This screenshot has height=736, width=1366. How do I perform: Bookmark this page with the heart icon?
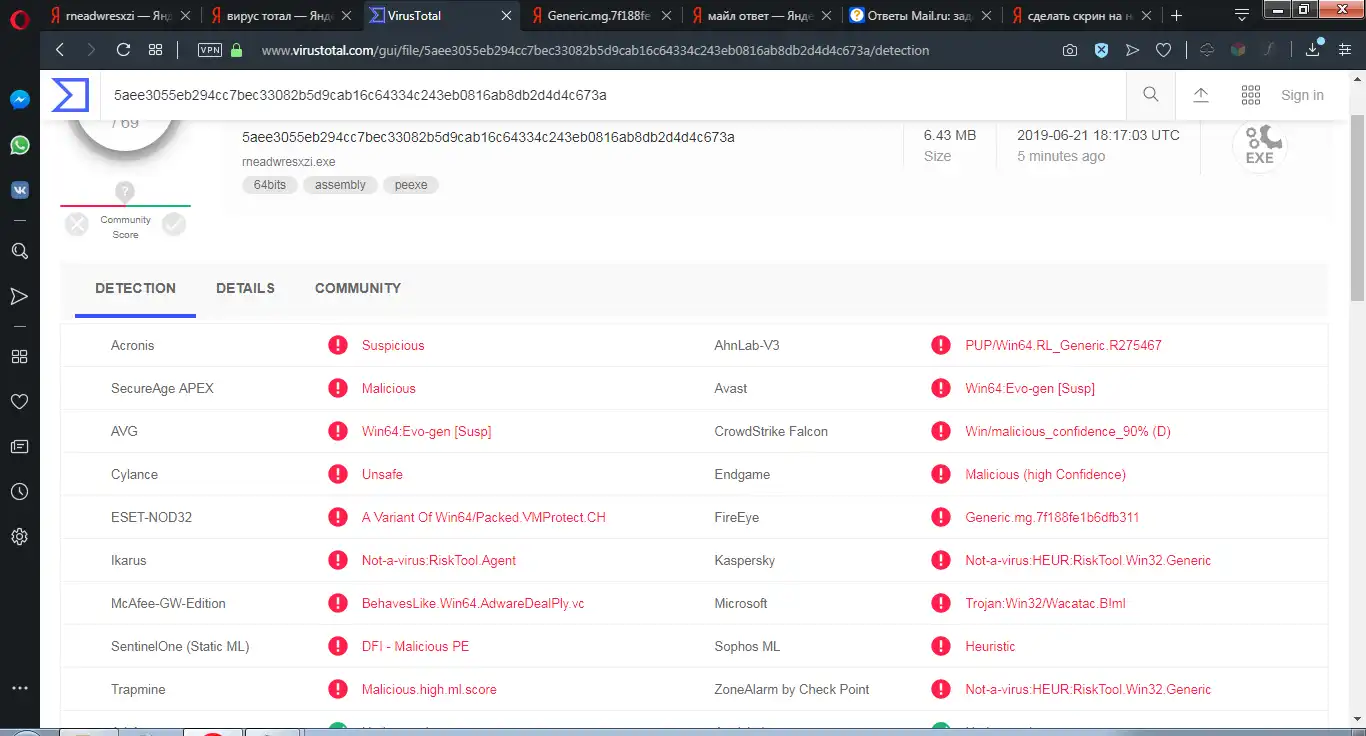(1163, 50)
